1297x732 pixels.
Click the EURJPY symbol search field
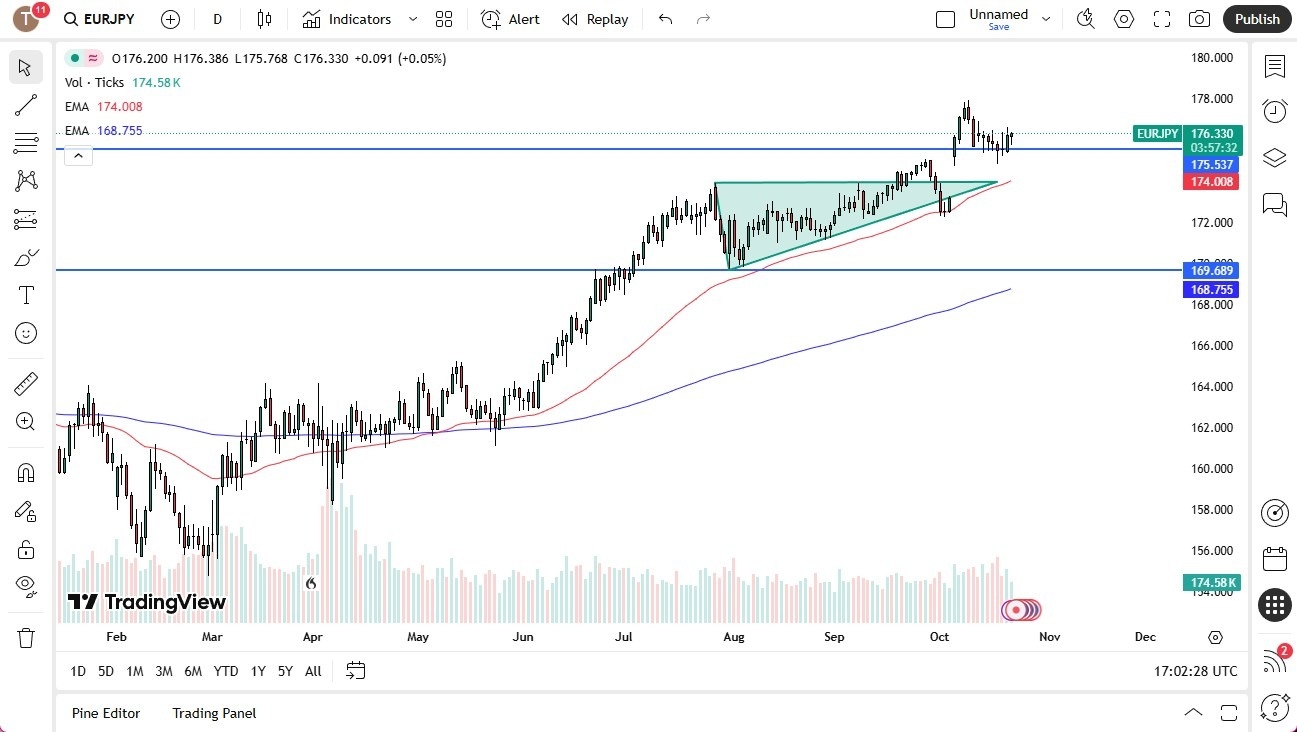pos(98,19)
